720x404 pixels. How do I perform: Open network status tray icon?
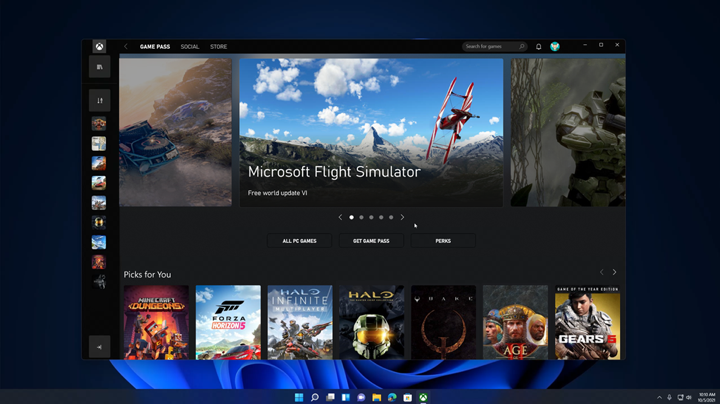(680, 398)
